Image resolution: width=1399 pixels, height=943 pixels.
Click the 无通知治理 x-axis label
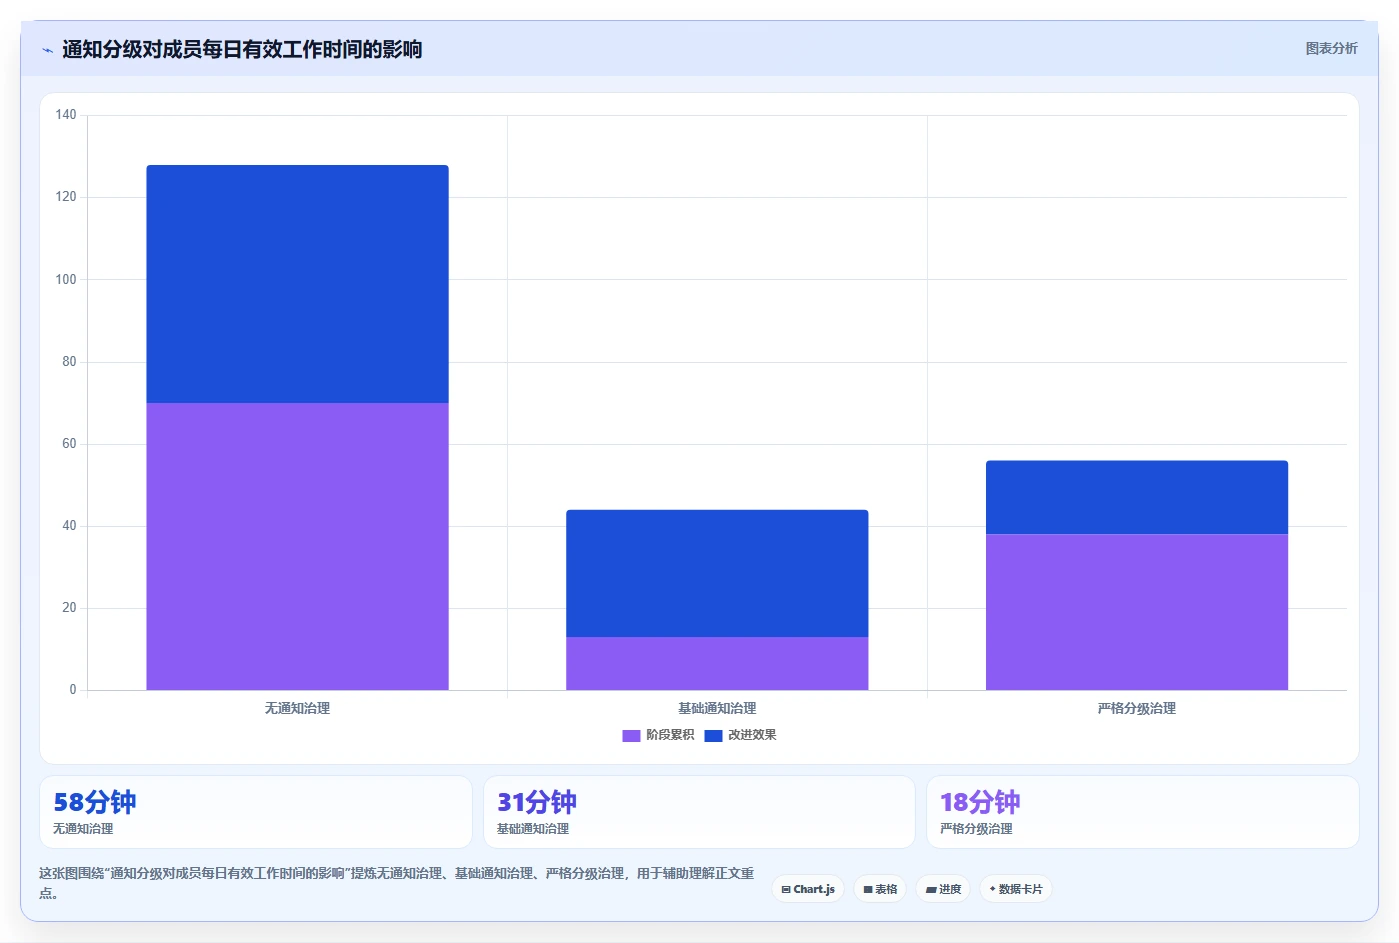click(x=297, y=708)
